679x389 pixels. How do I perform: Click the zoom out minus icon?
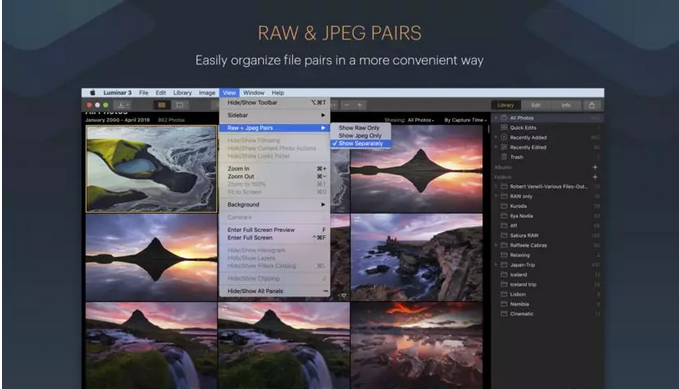pos(346,105)
